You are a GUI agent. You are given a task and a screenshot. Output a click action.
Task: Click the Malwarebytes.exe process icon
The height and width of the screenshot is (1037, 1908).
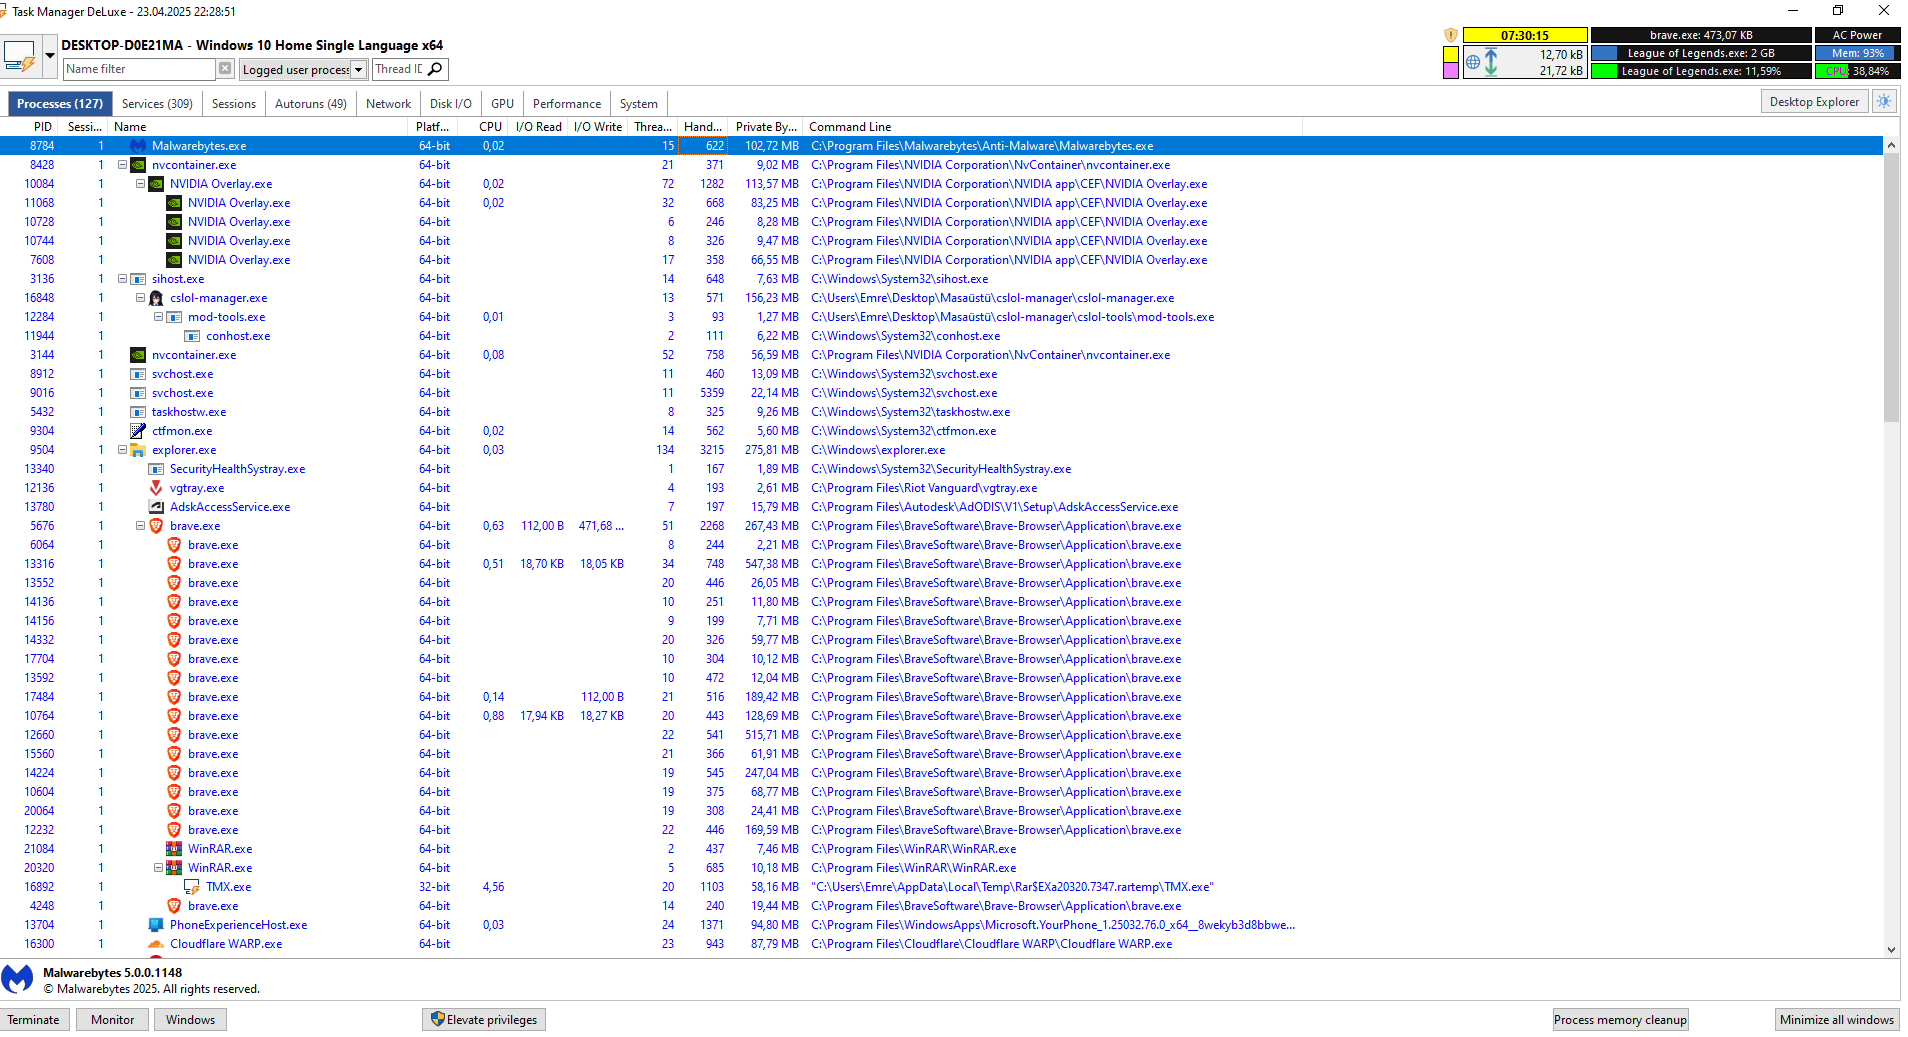(138, 146)
